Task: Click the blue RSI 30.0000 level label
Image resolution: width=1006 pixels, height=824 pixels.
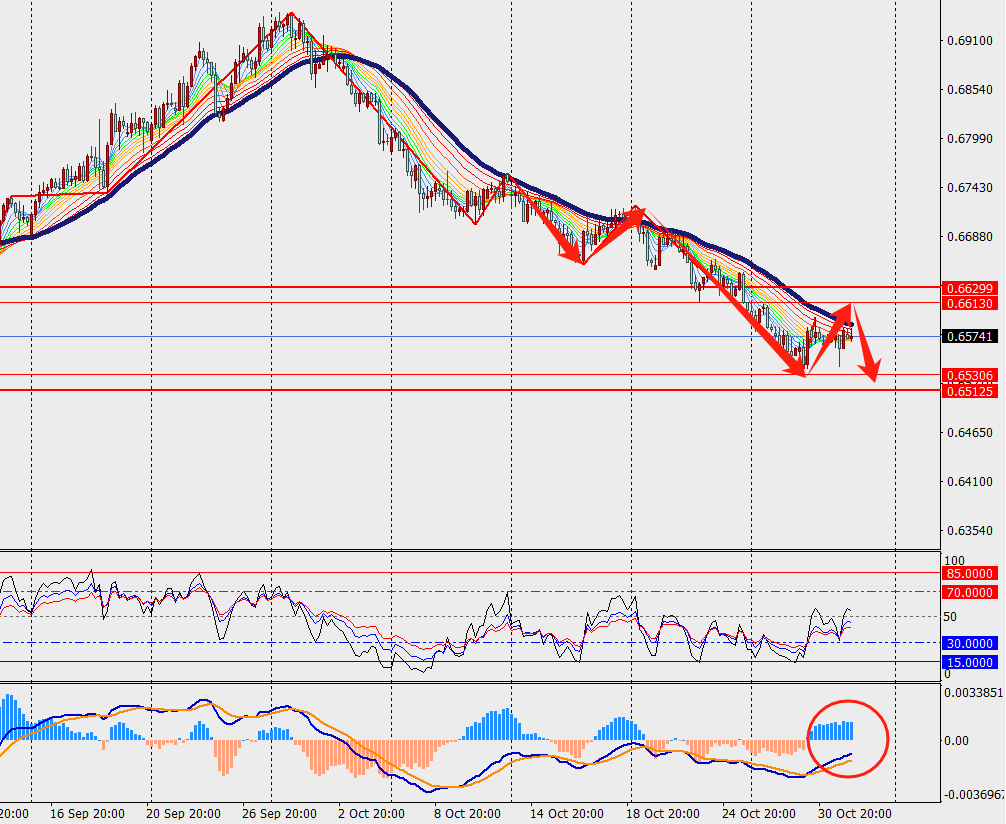Action: [969, 644]
